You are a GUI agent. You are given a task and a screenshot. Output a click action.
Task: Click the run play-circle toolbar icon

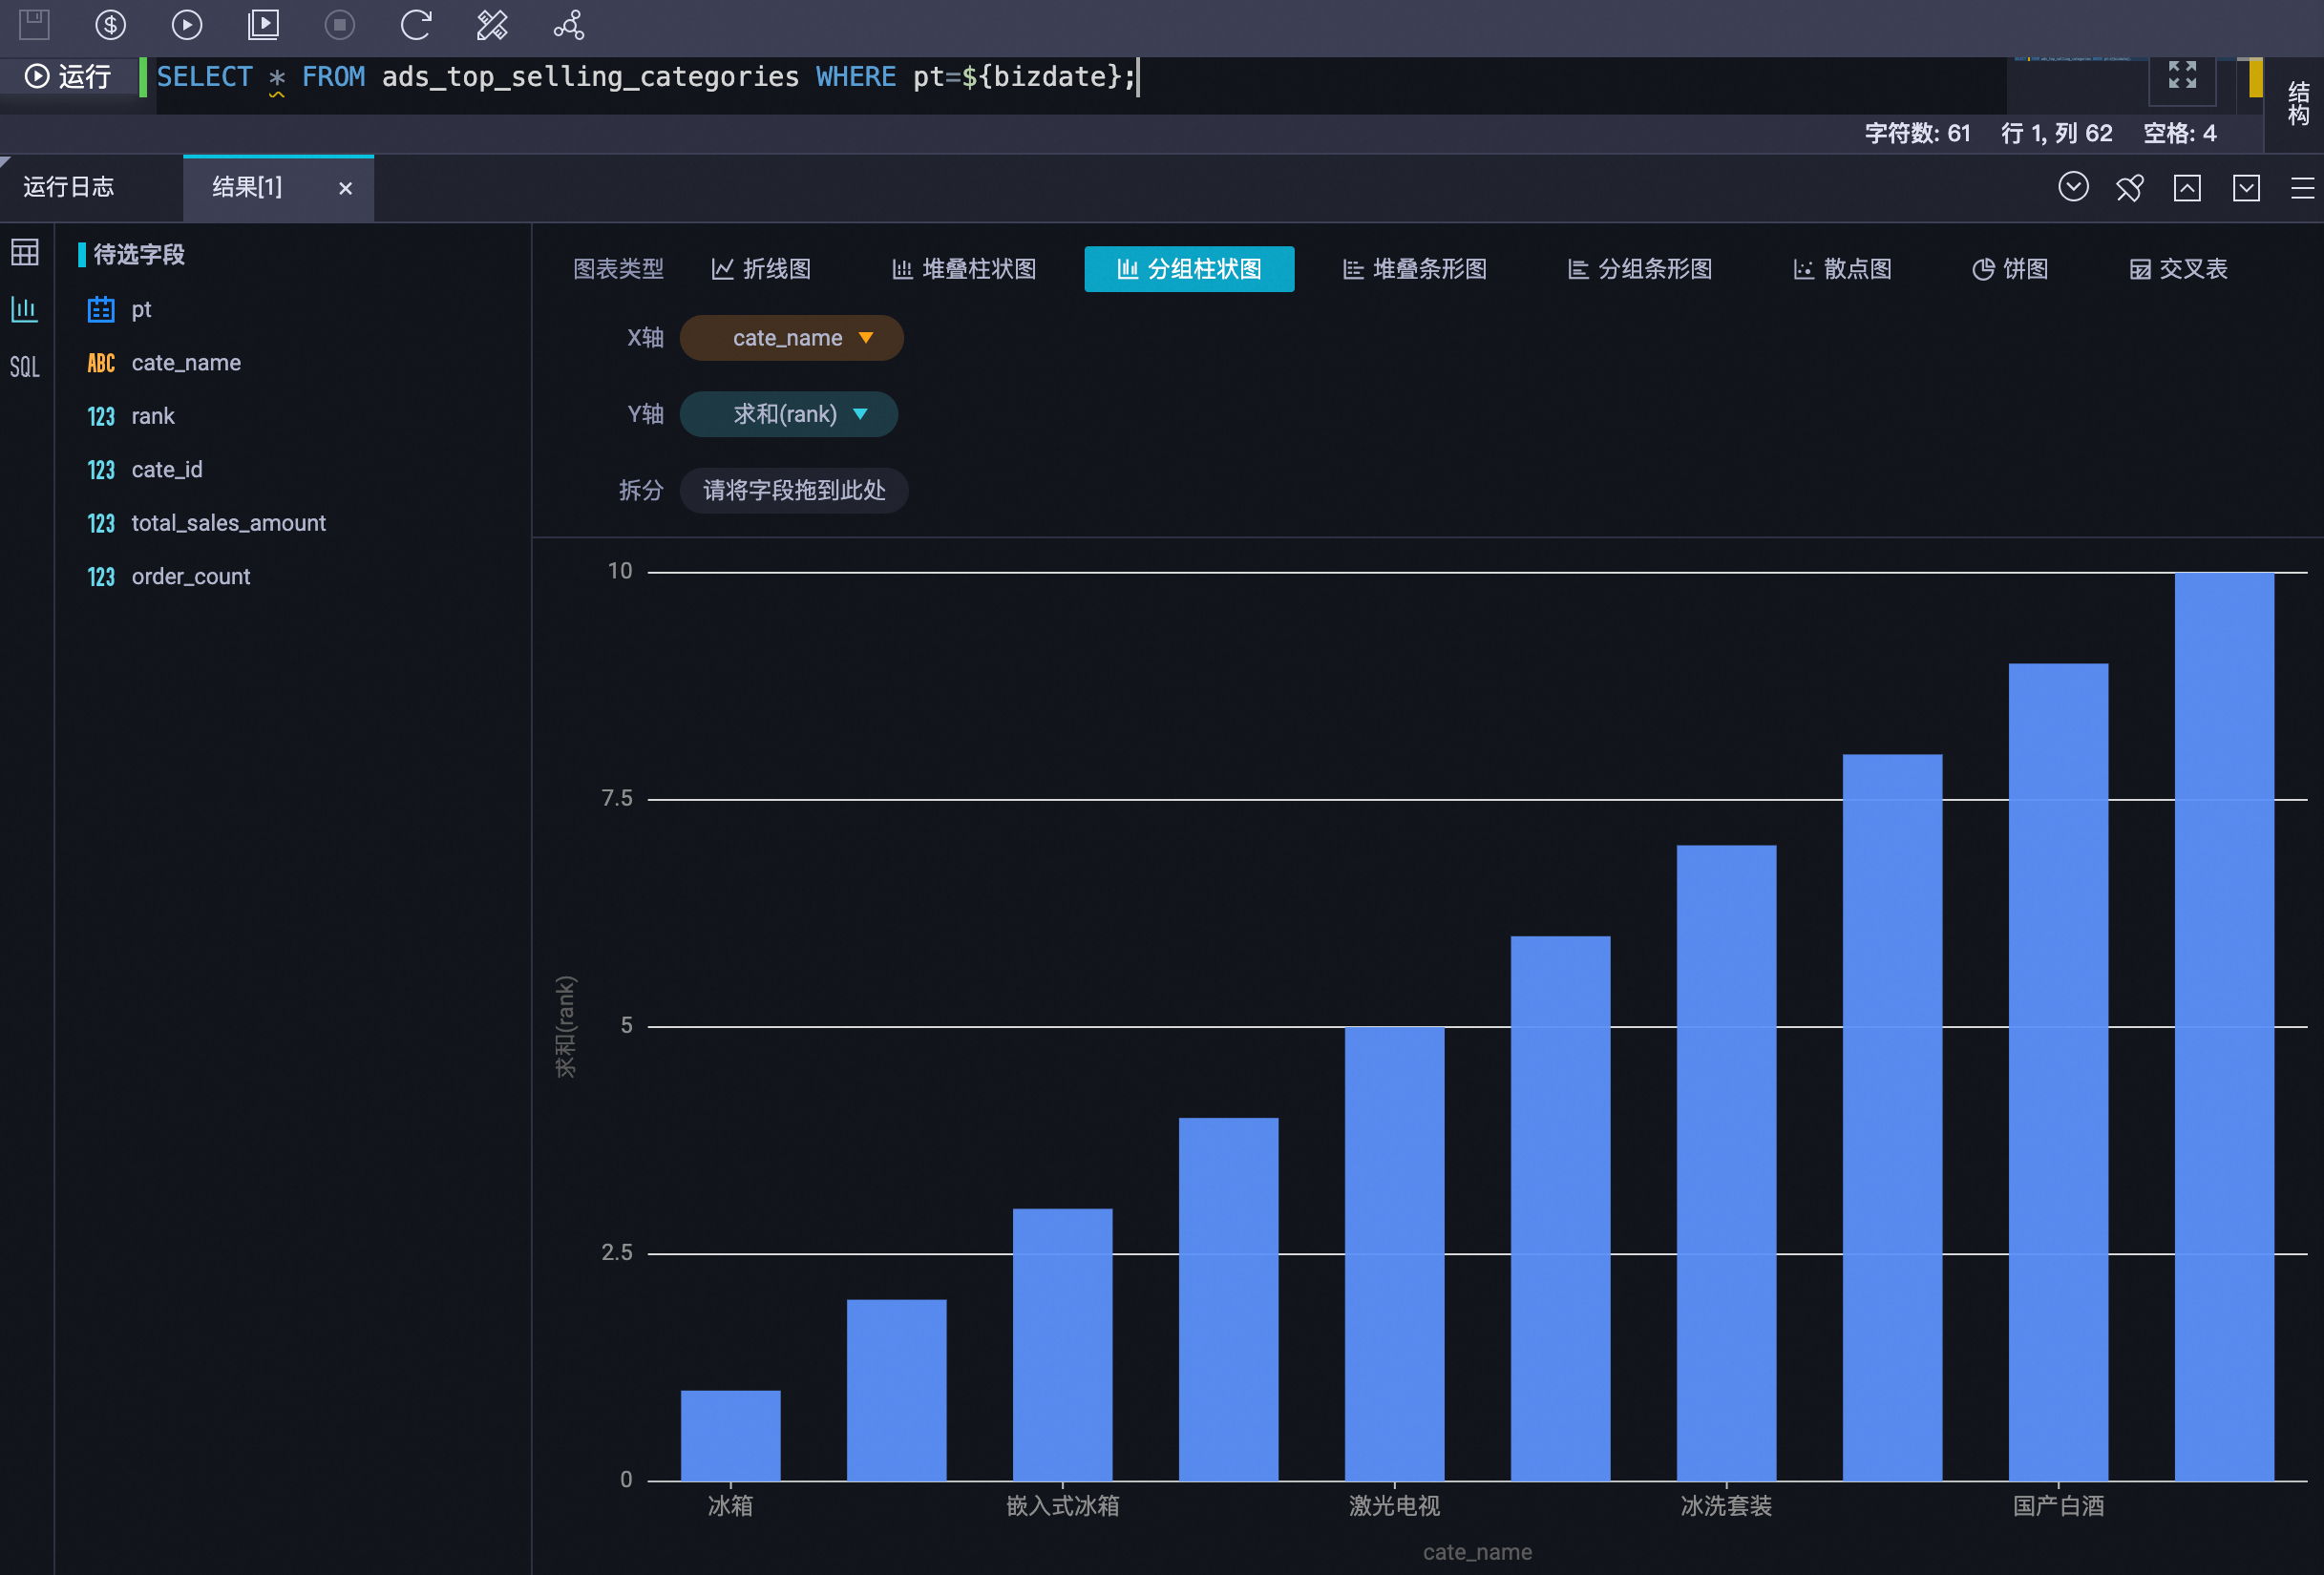pos(187,24)
